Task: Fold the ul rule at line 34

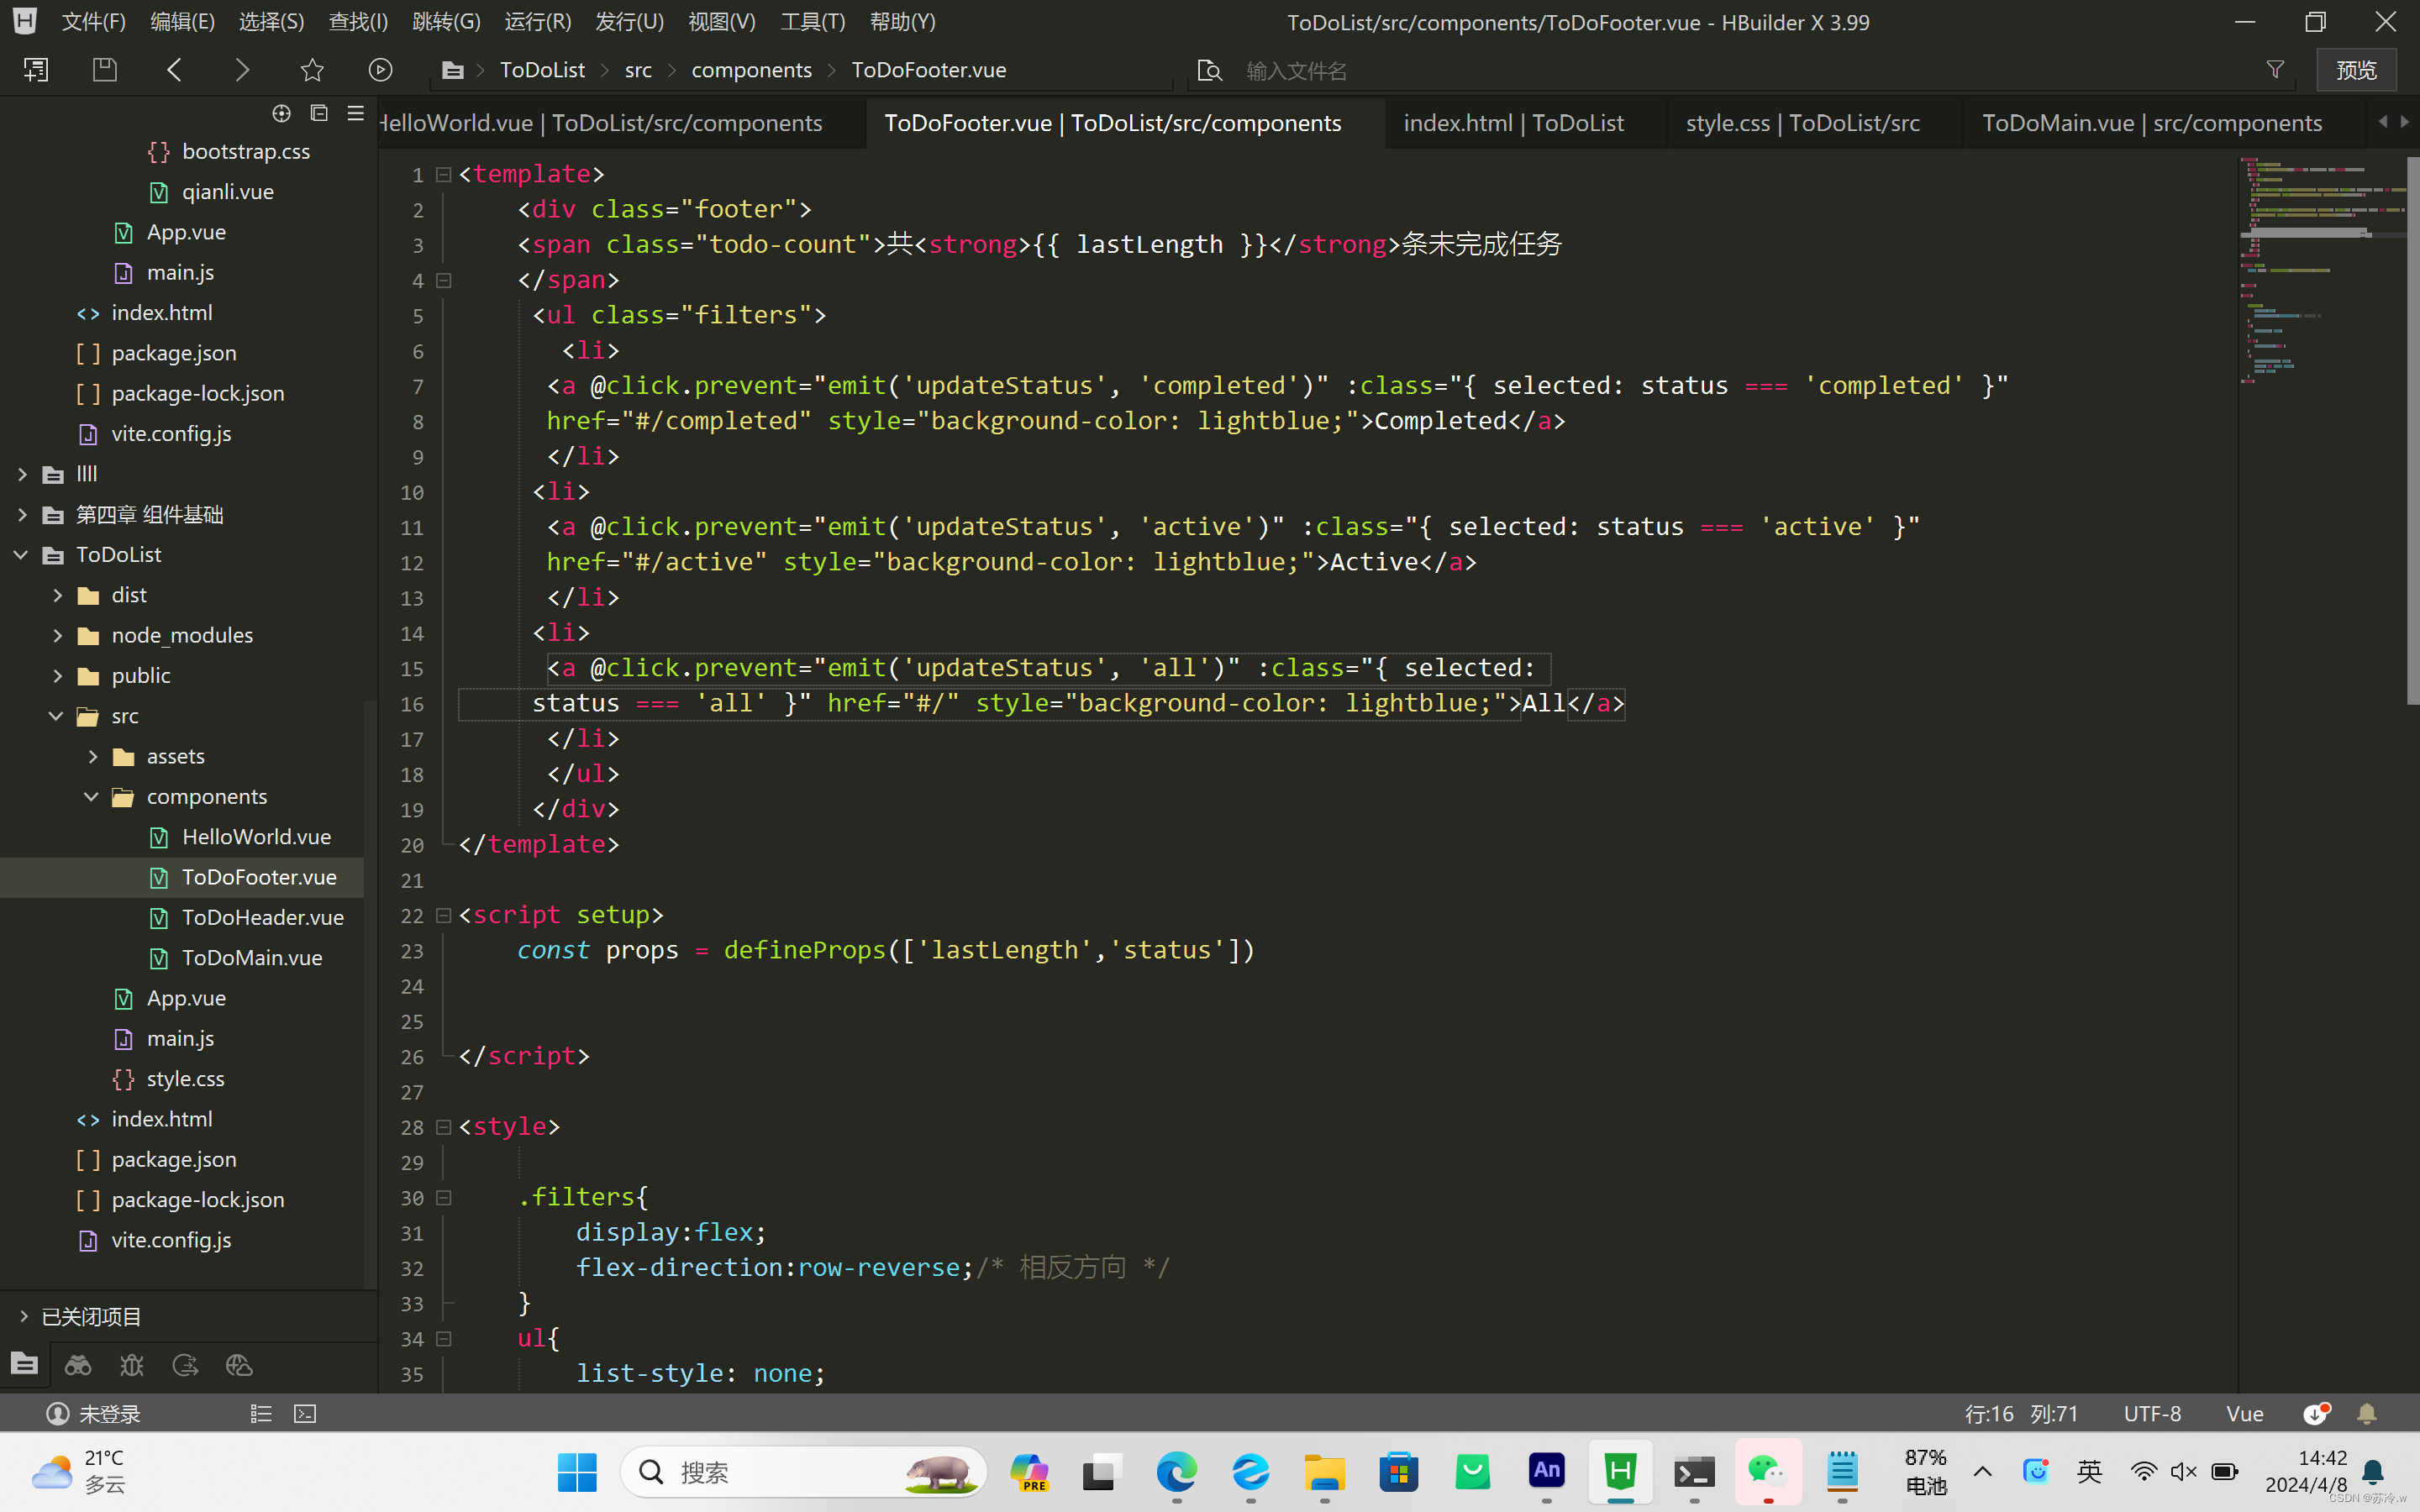Action: (x=444, y=1338)
